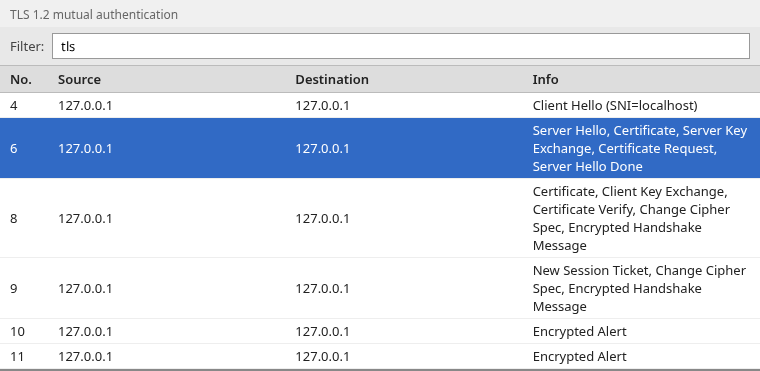The width and height of the screenshot is (760, 371).
Task: Click the Info column header
Action: coord(545,80)
